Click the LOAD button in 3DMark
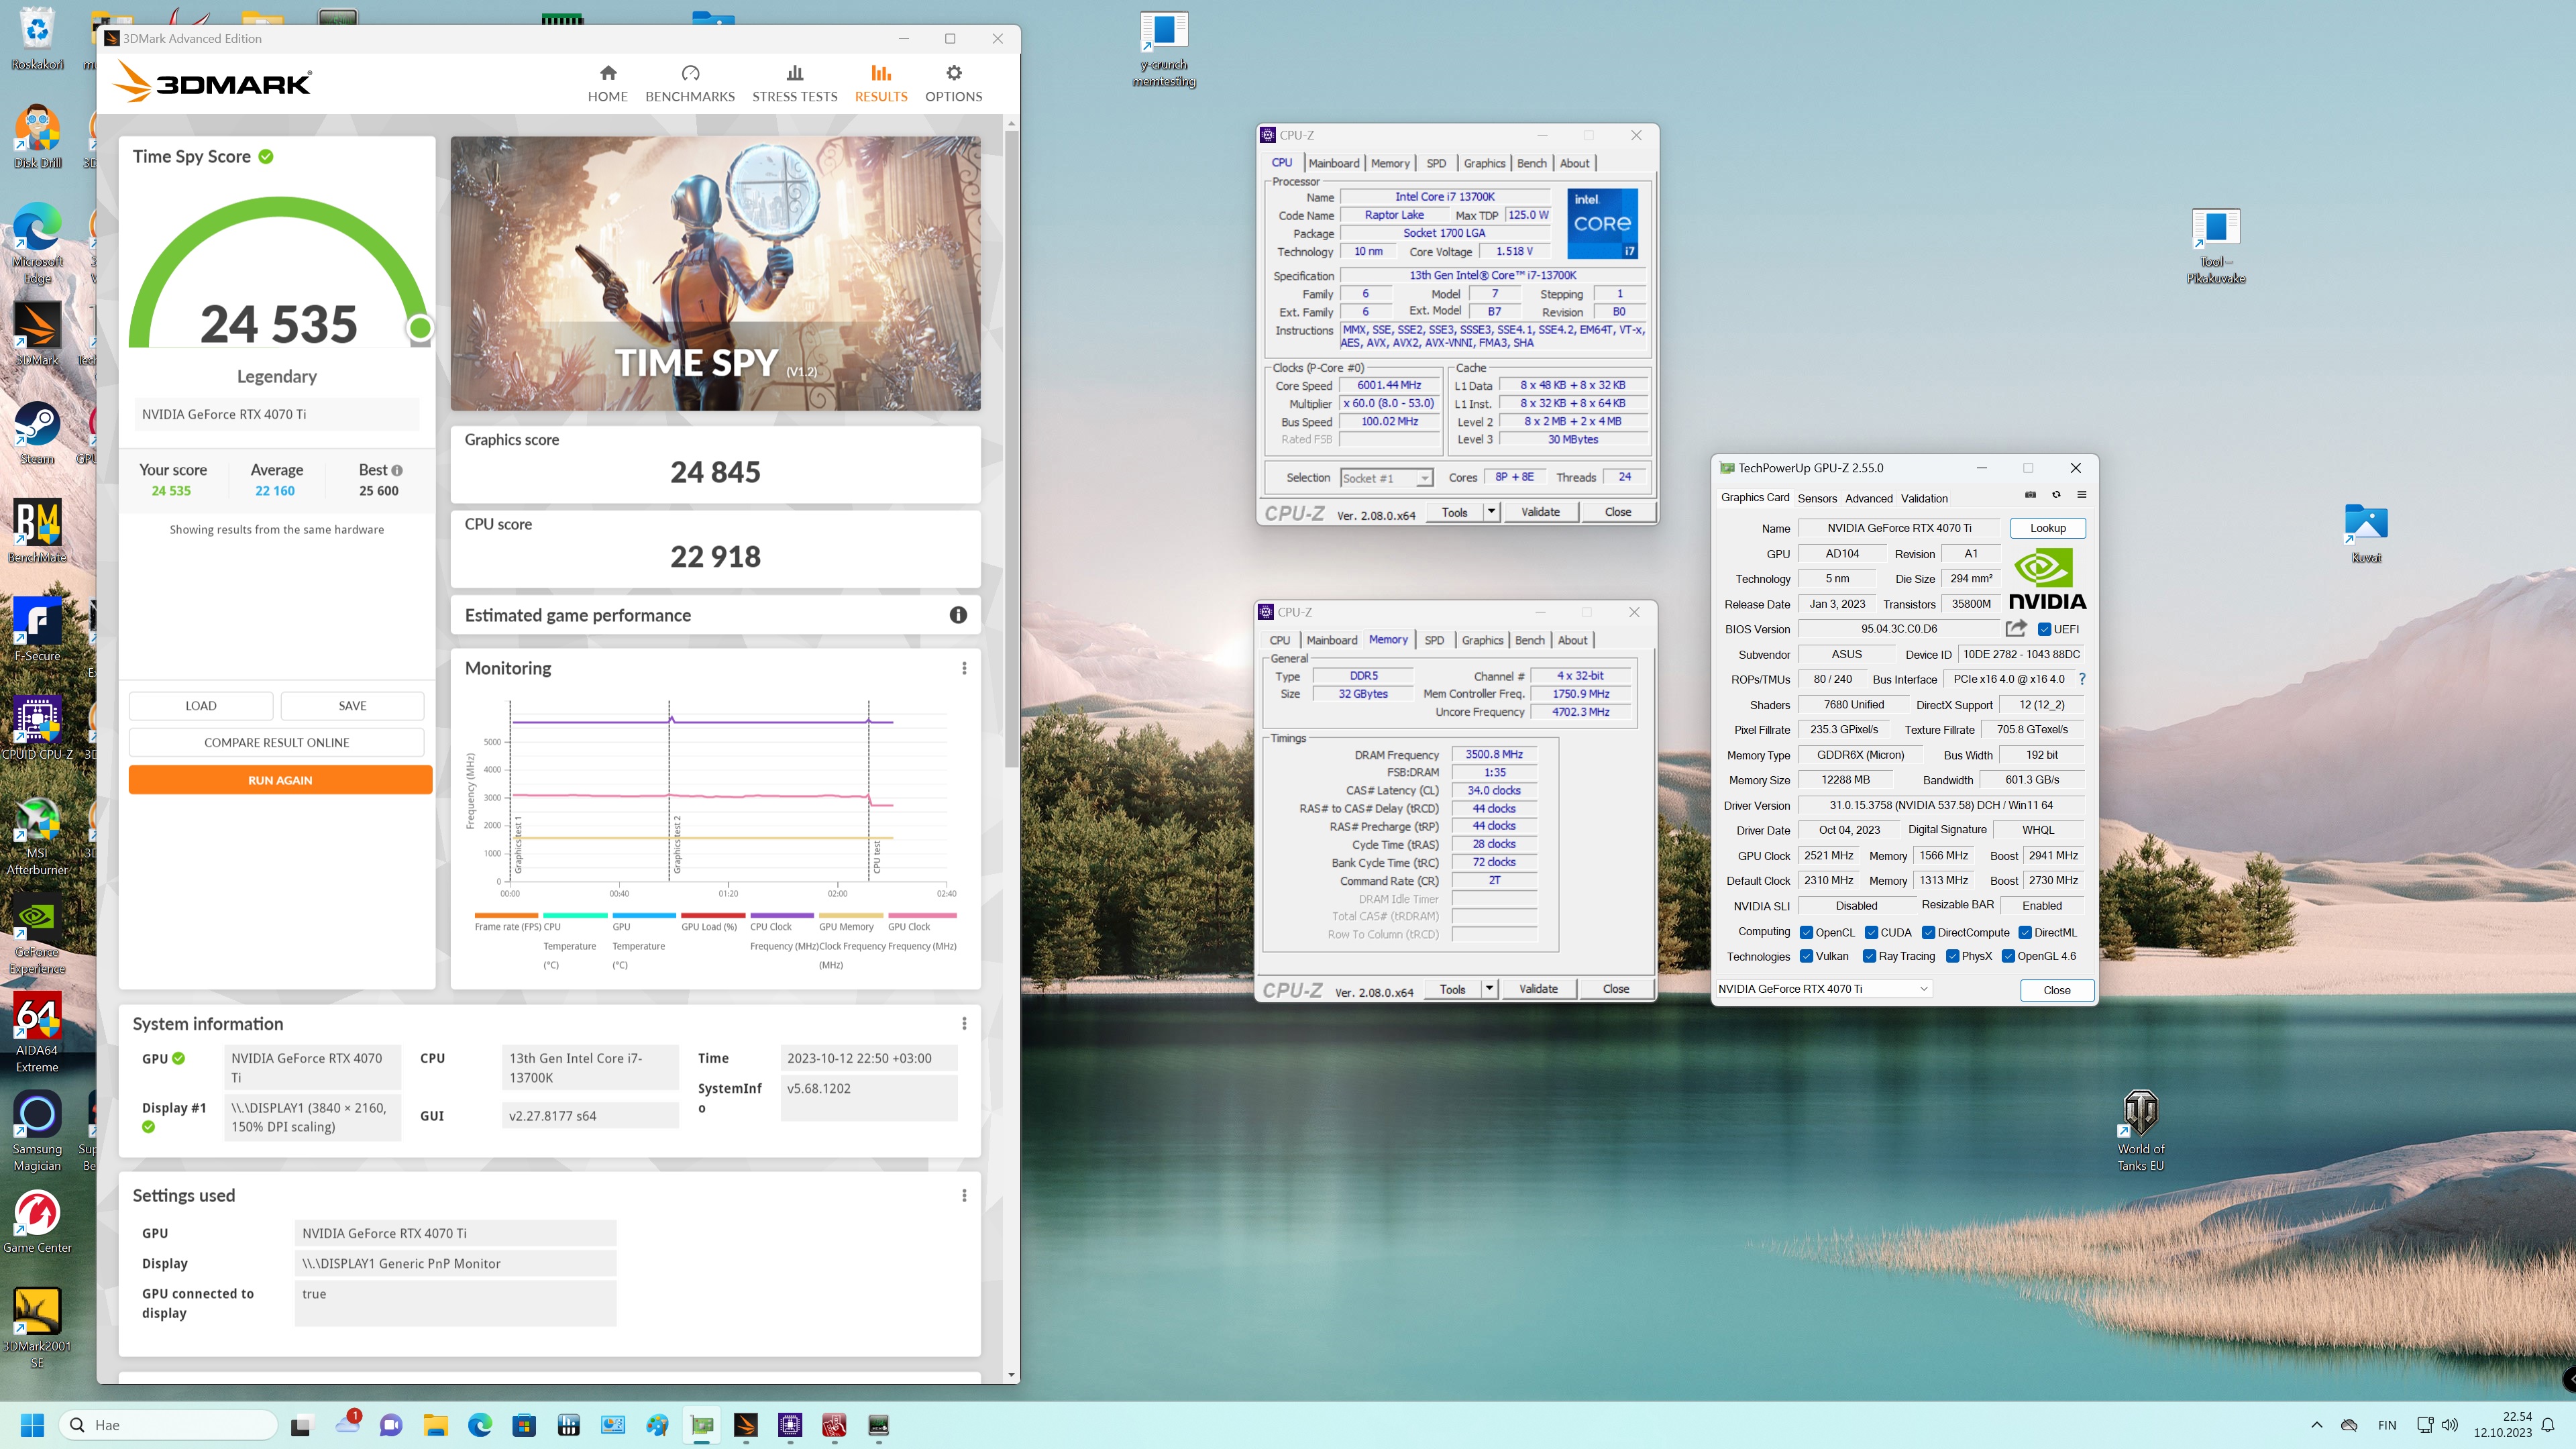Screen dimensions: 2576x1449 (201, 705)
